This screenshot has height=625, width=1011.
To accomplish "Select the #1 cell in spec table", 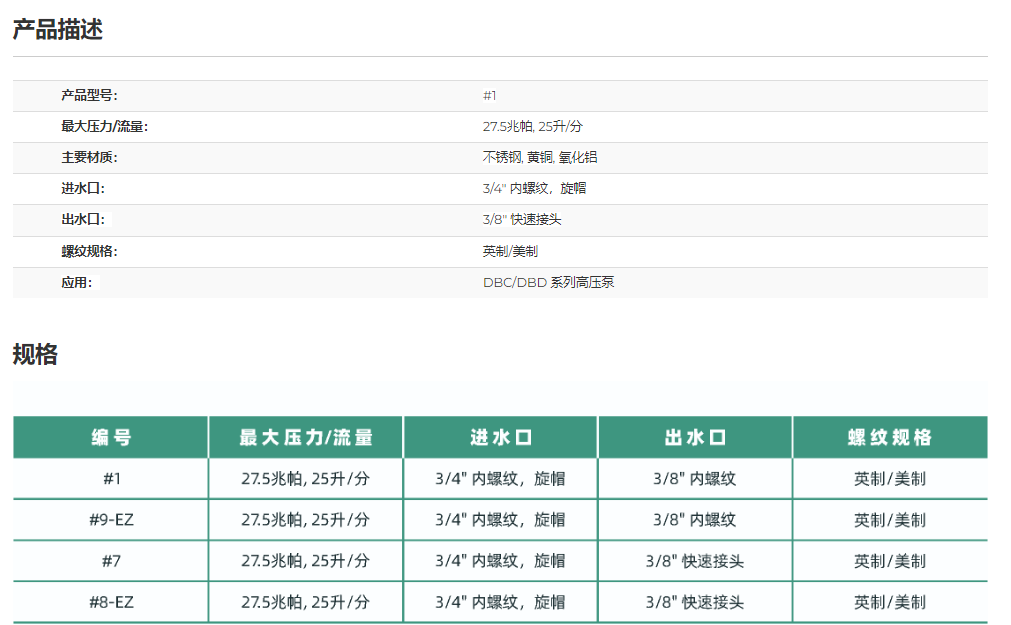I will (111, 479).
